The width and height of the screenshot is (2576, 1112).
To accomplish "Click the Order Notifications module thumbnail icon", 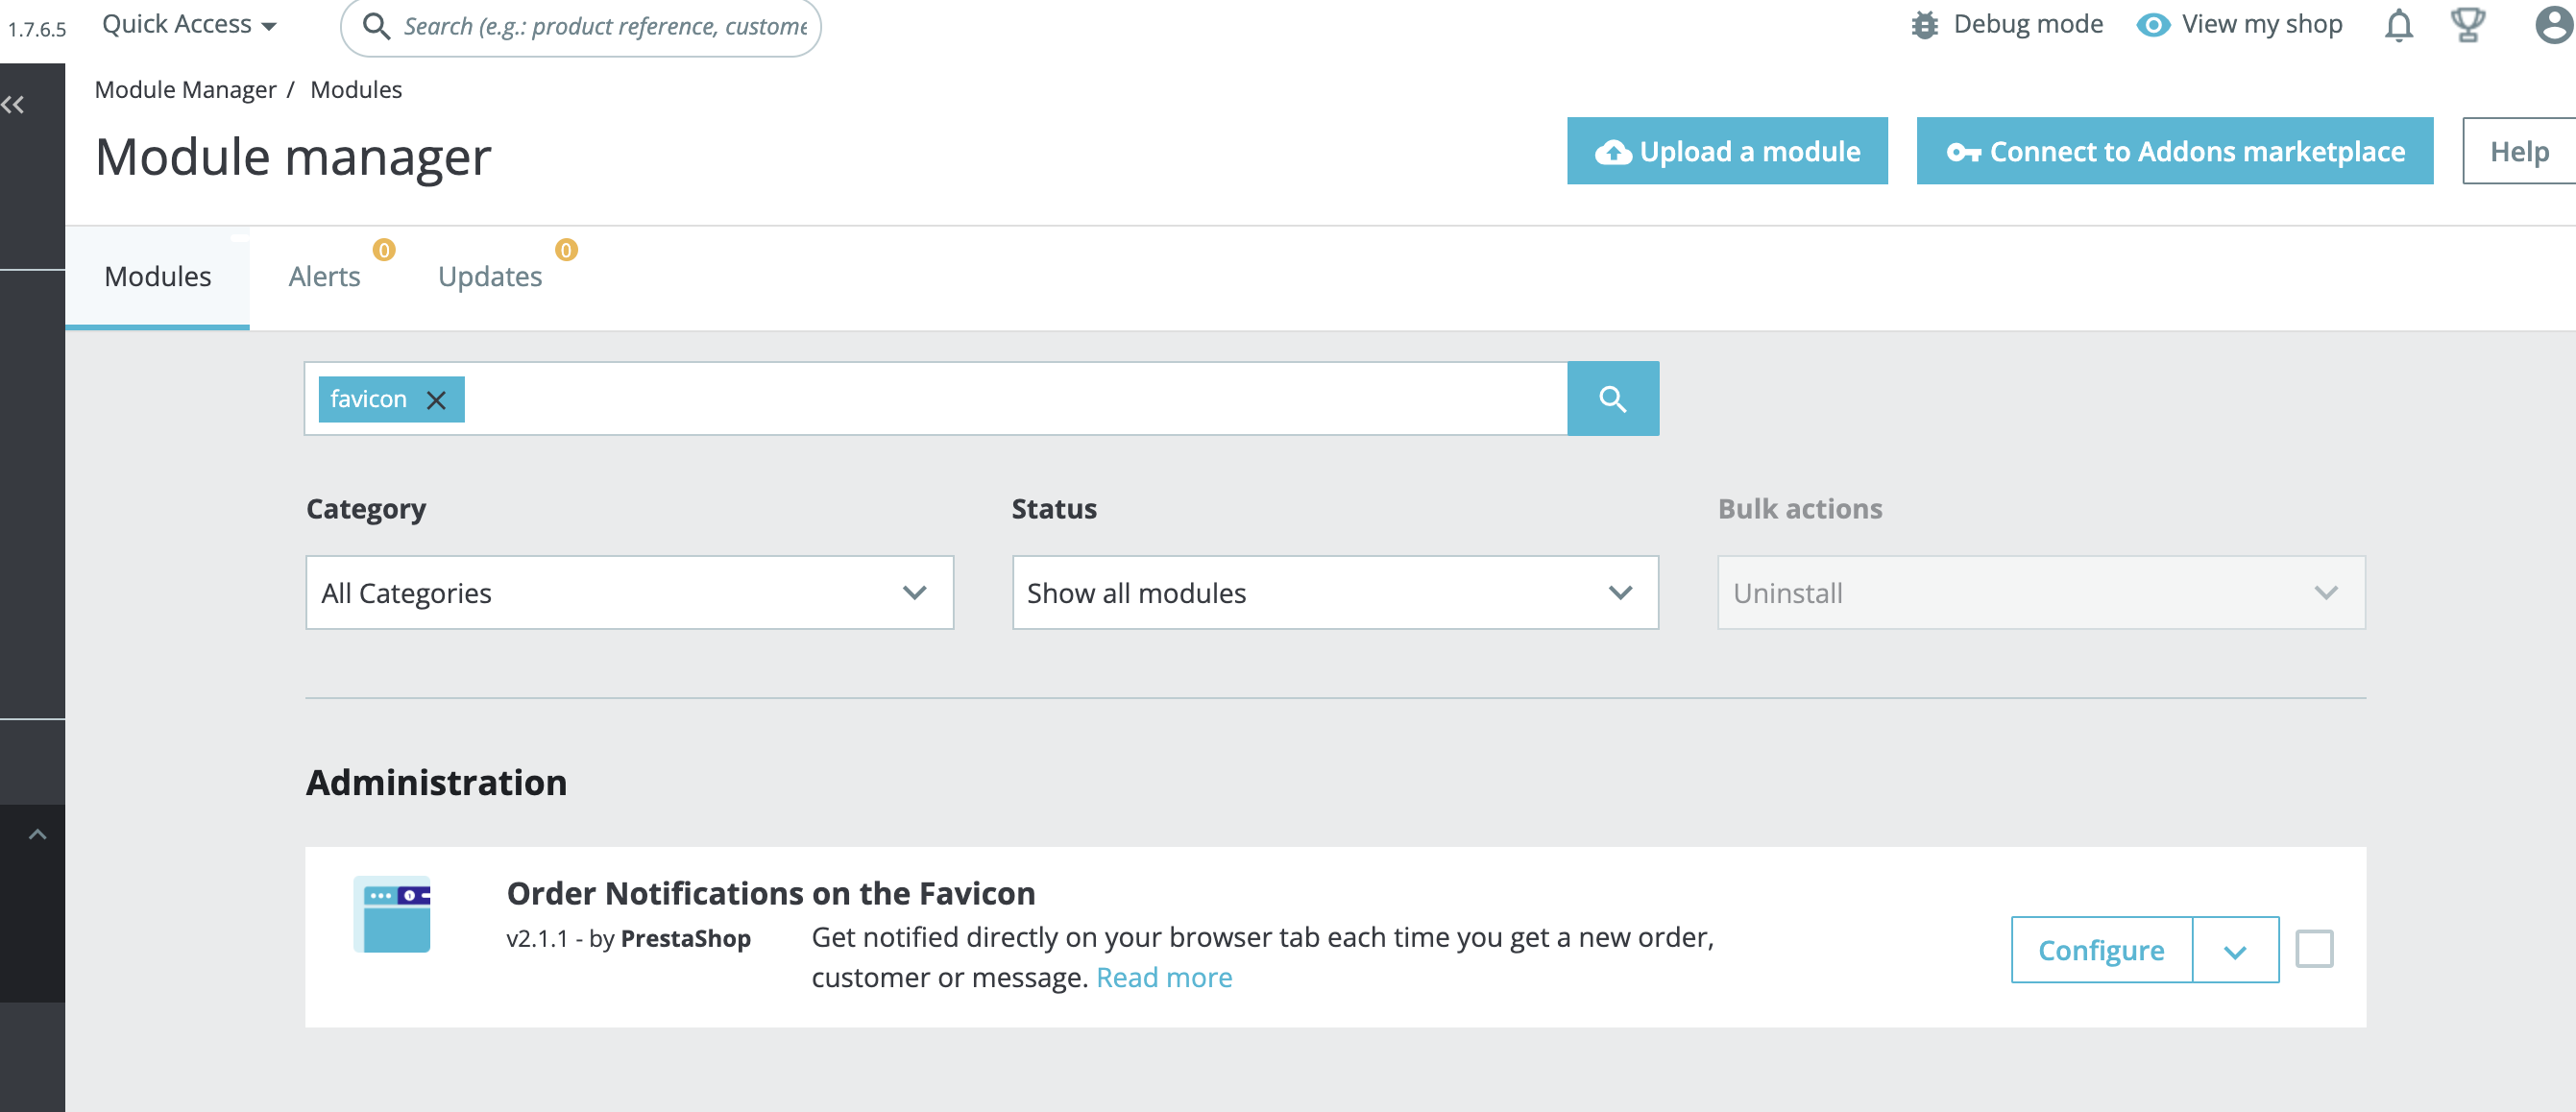I will pyautogui.click(x=392, y=913).
